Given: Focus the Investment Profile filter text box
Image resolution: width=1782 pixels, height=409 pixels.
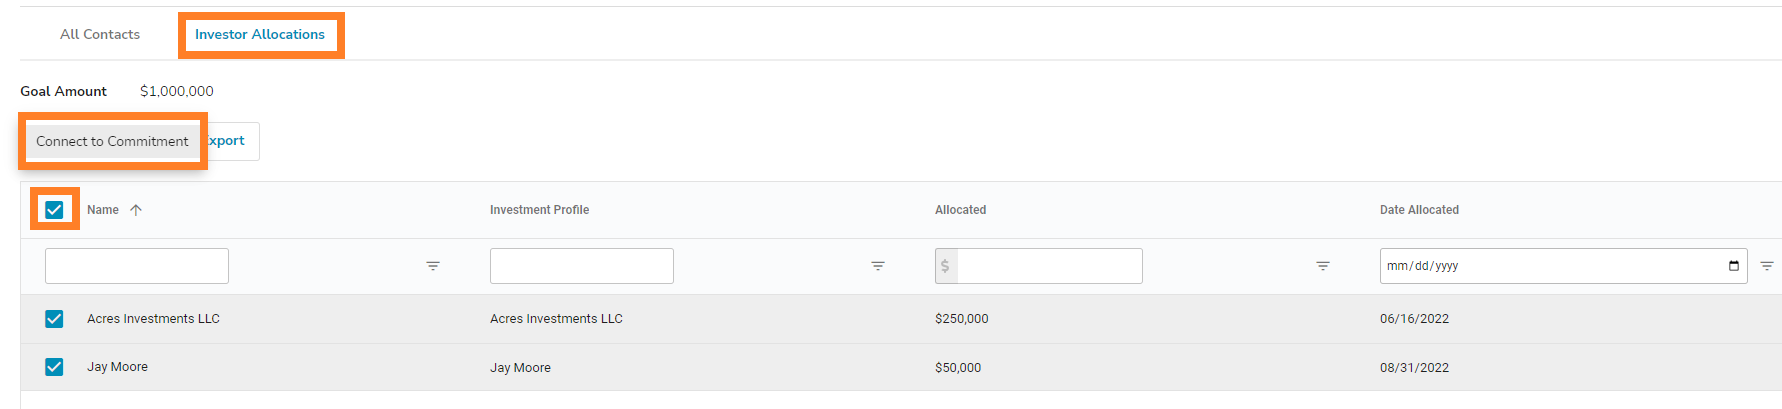Looking at the screenshot, I should point(582,266).
